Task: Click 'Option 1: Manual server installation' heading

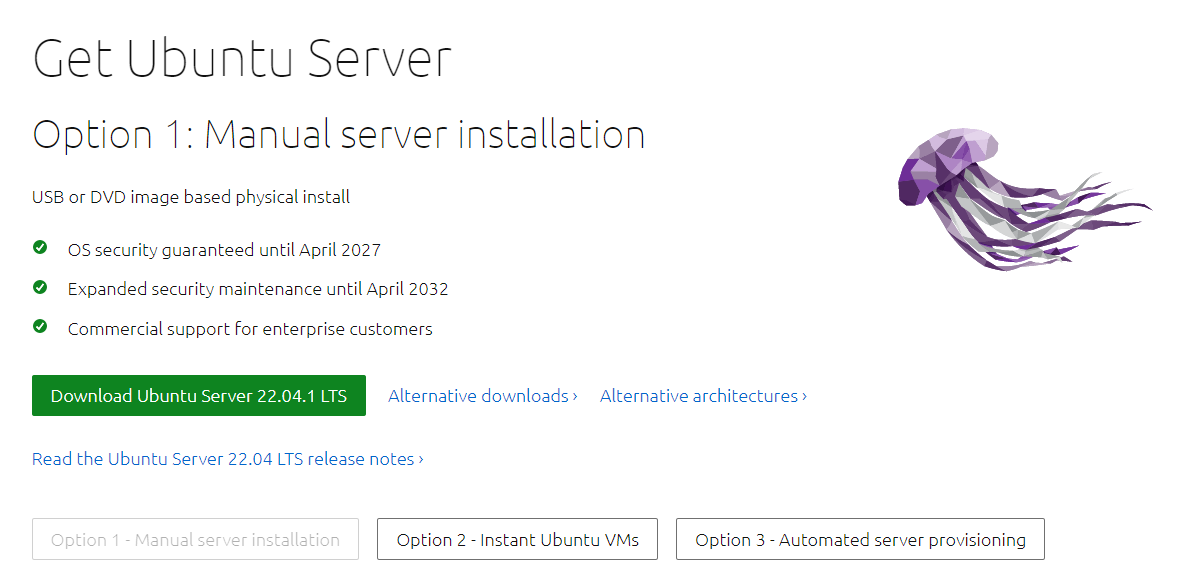Action: (338, 134)
